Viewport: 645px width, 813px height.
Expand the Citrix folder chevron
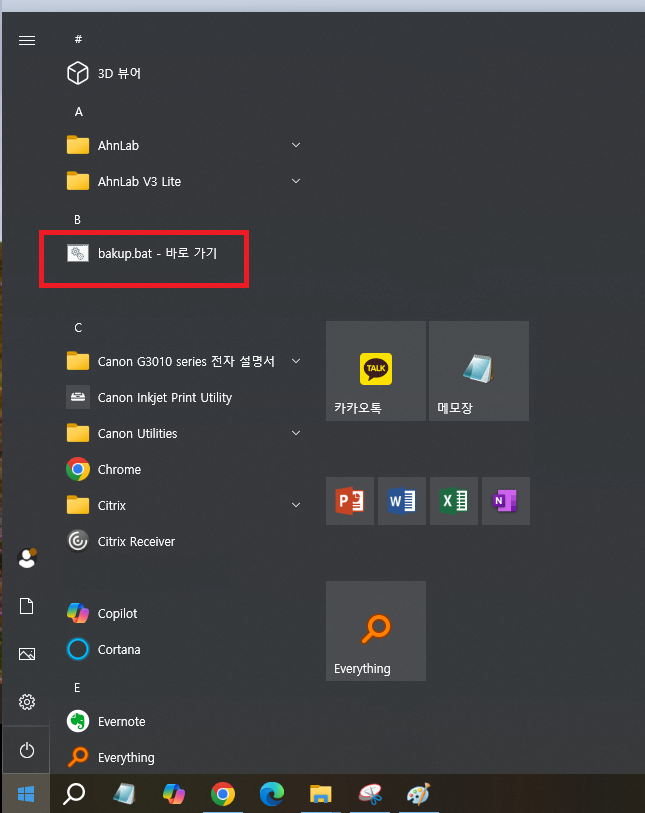pyautogui.click(x=296, y=505)
